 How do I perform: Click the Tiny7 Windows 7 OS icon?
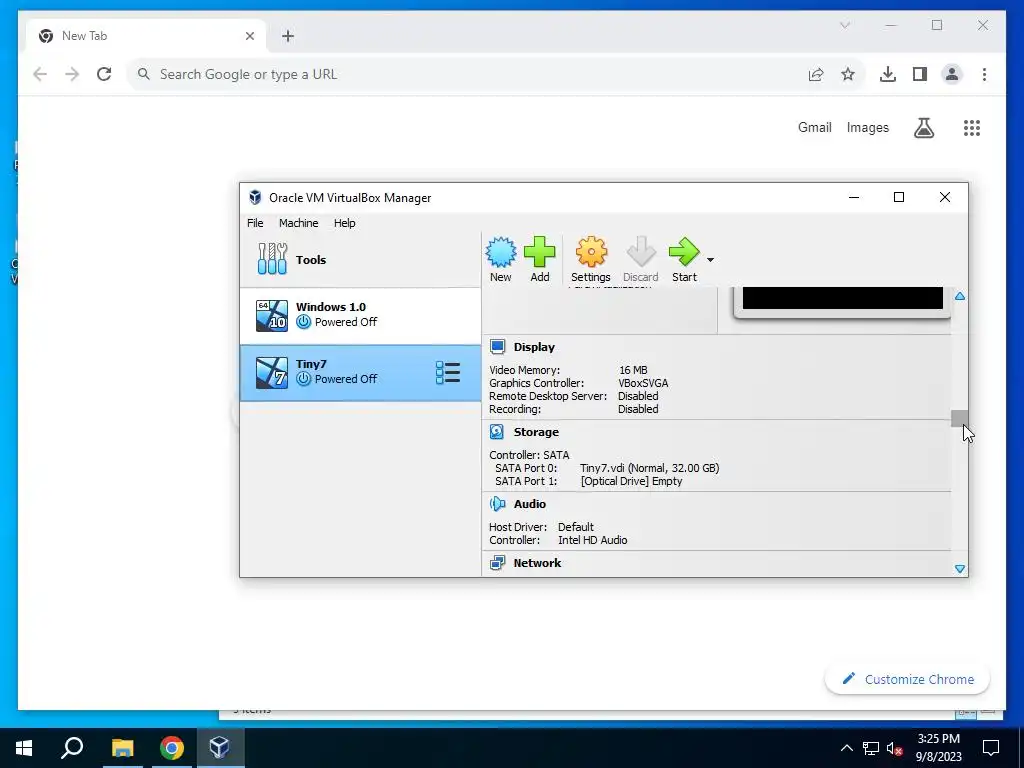(x=272, y=373)
